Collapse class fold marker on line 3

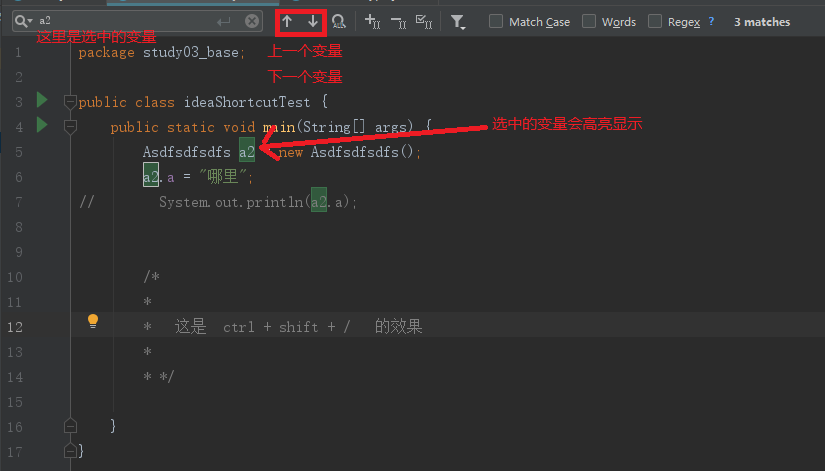[x=70, y=102]
